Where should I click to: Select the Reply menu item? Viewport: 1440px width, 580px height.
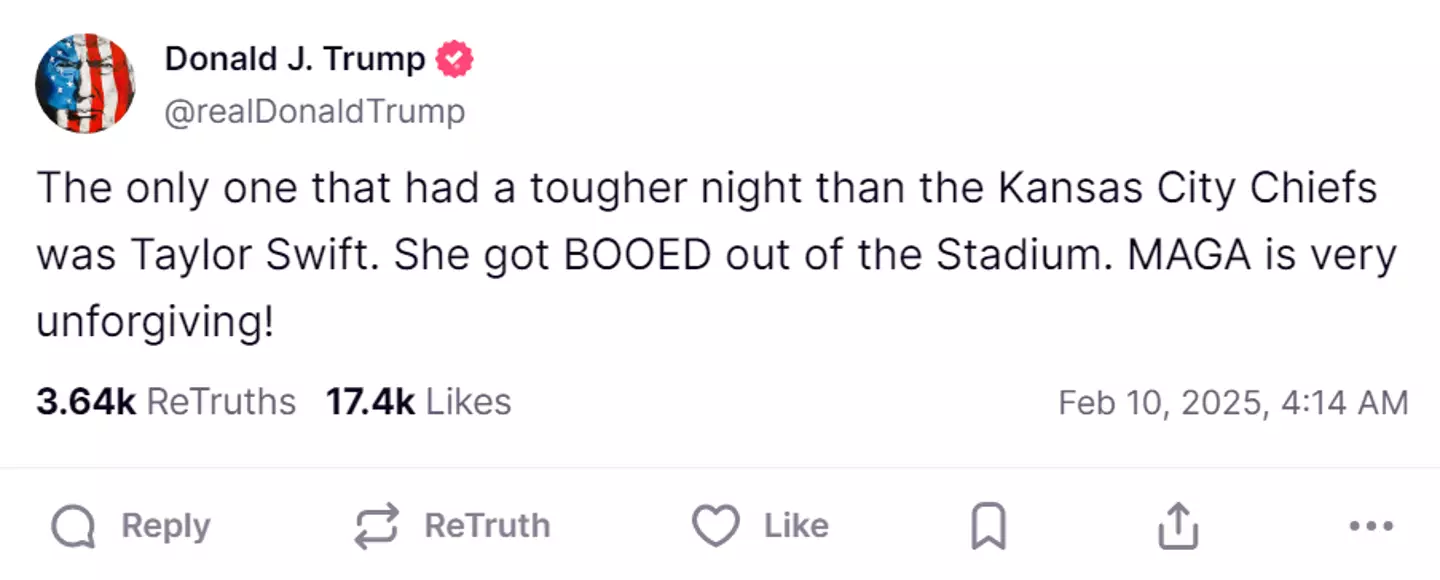130,524
